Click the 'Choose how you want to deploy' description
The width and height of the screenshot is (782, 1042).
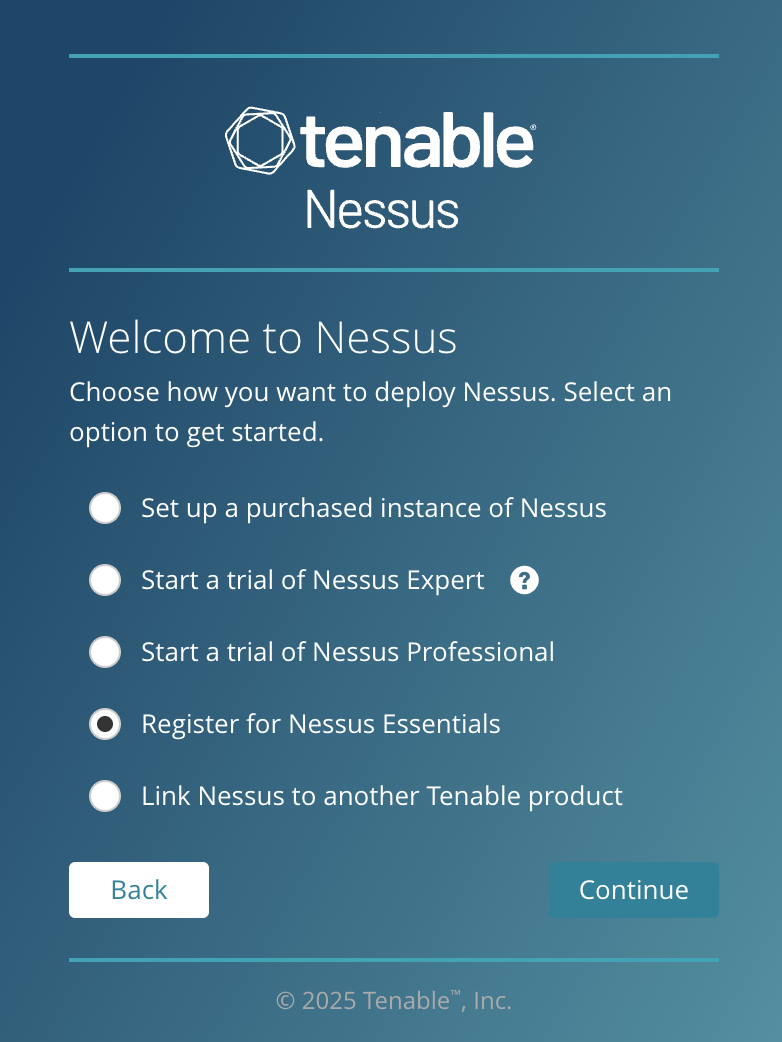370,412
